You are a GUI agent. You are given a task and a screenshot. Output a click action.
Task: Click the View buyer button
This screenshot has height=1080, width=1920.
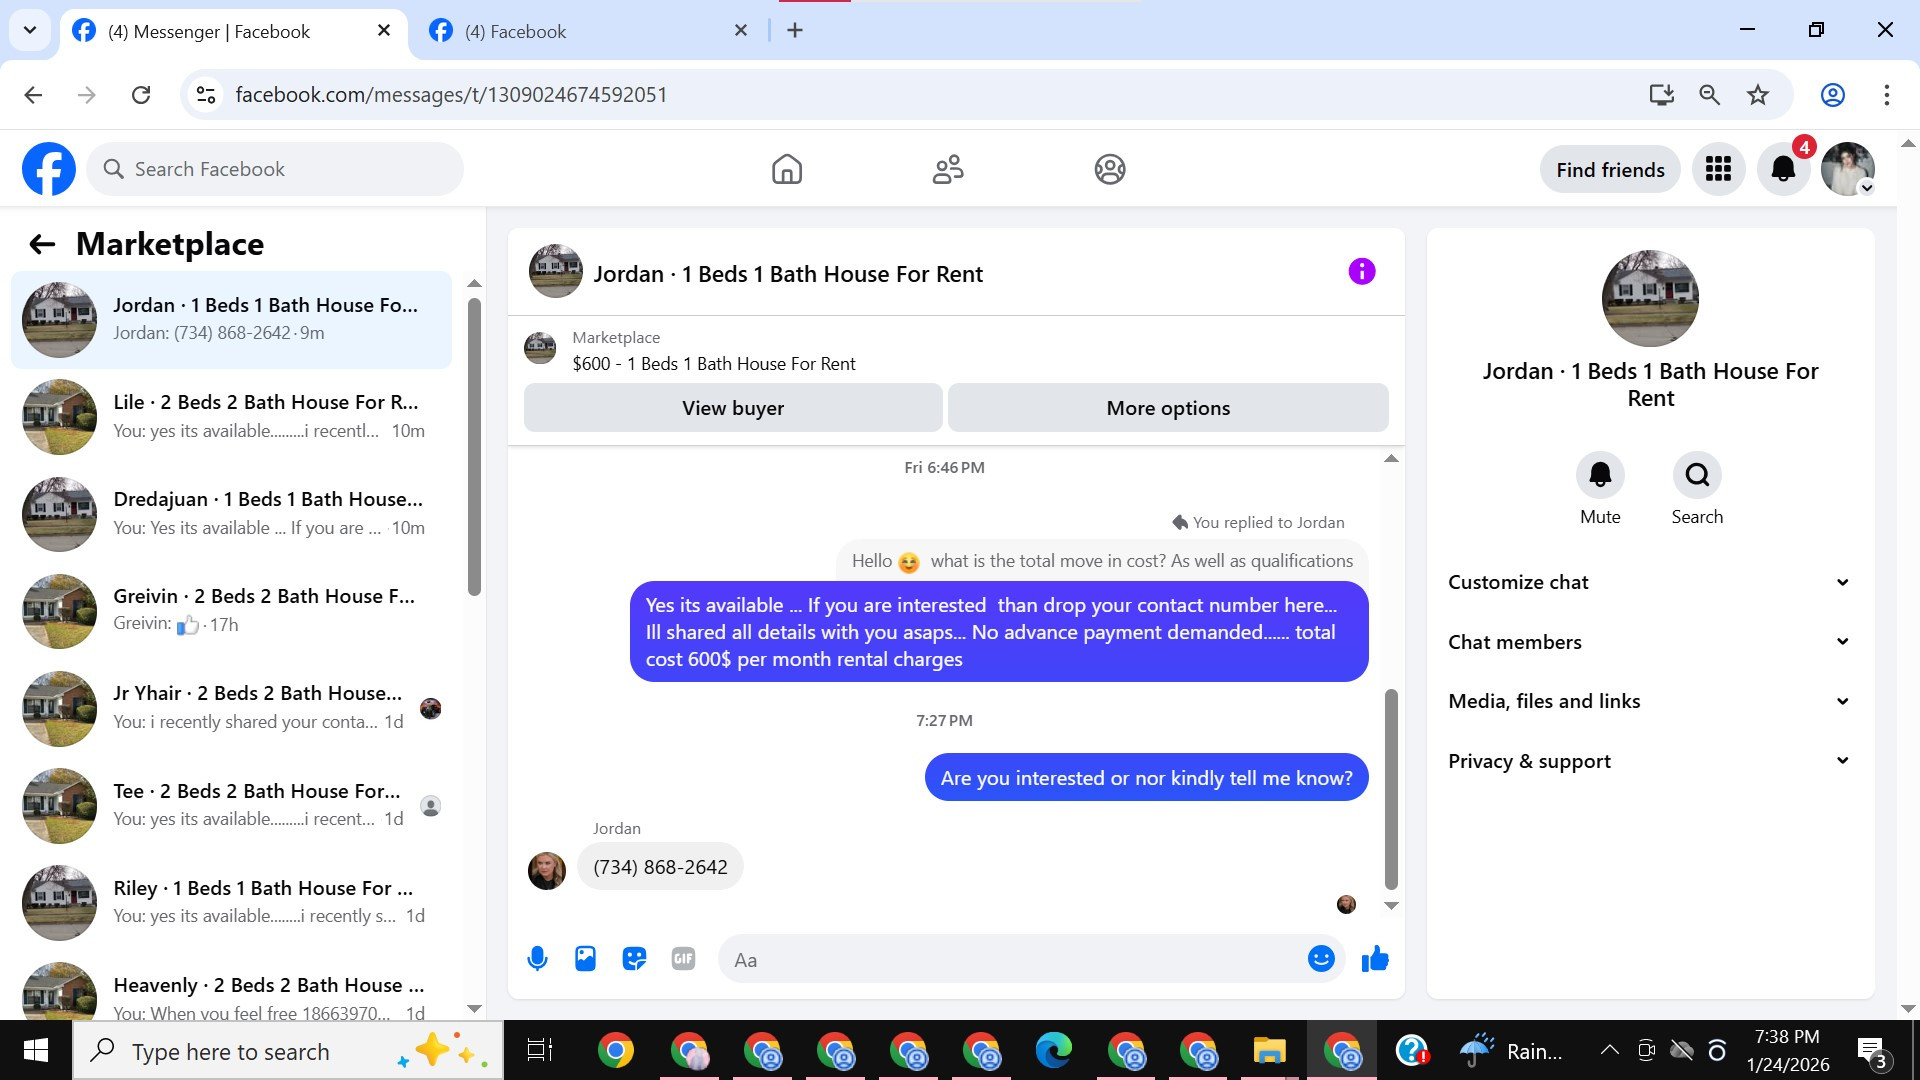[733, 408]
